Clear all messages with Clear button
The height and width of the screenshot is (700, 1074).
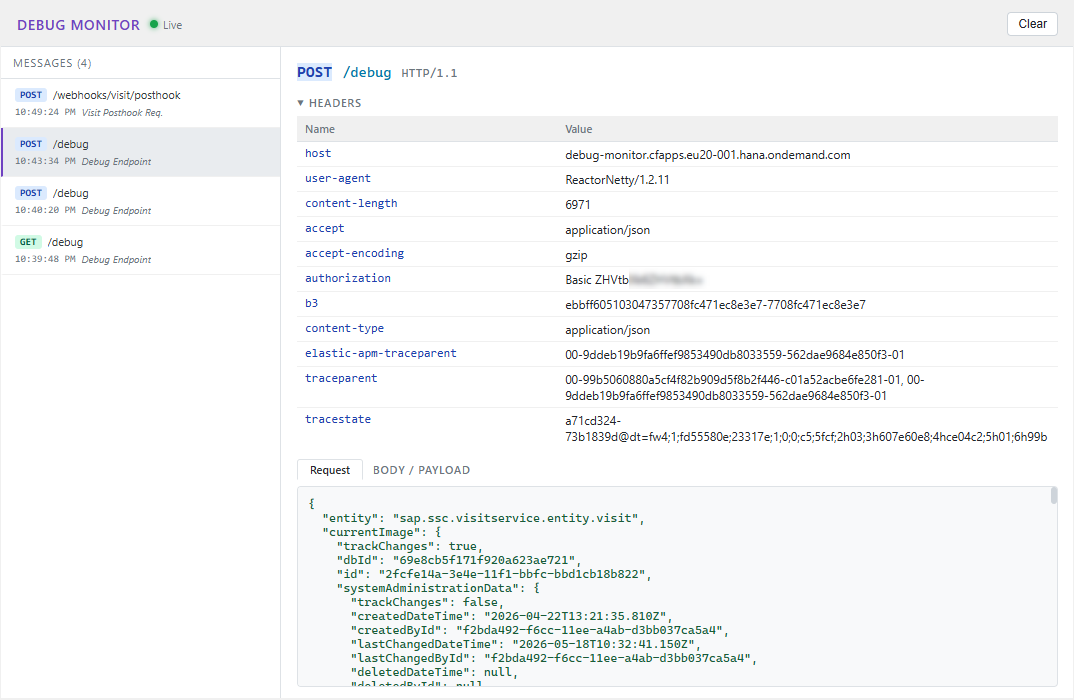click(1032, 24)
